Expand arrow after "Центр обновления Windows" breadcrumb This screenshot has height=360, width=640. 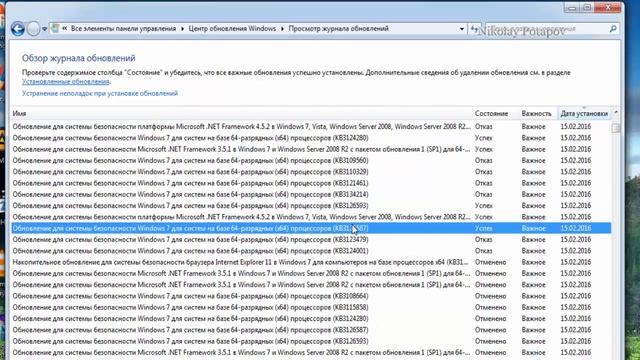coord(282,29)
